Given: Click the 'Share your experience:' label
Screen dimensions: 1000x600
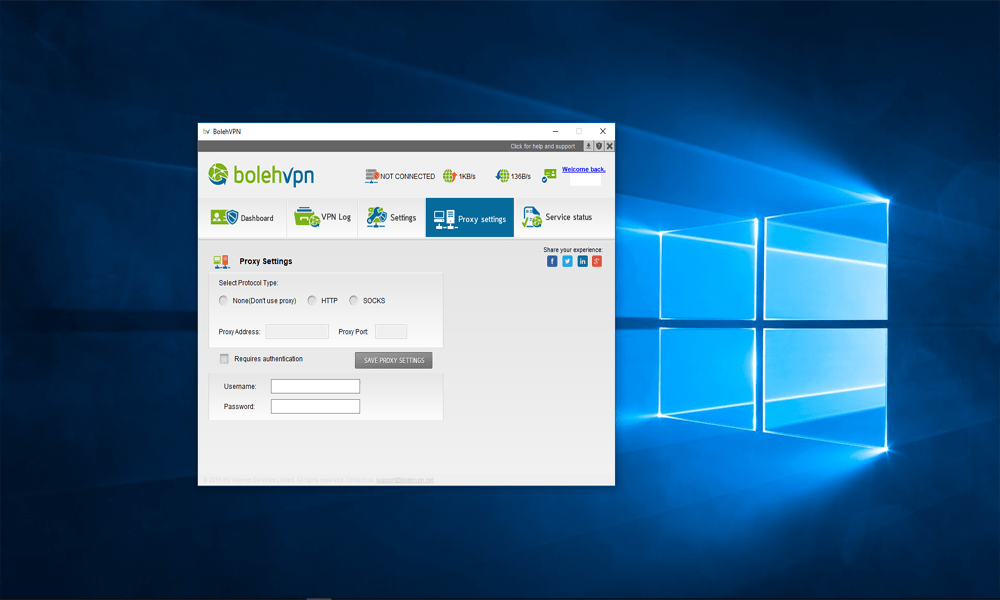Looking at the screenshot, I should point(573,250).
